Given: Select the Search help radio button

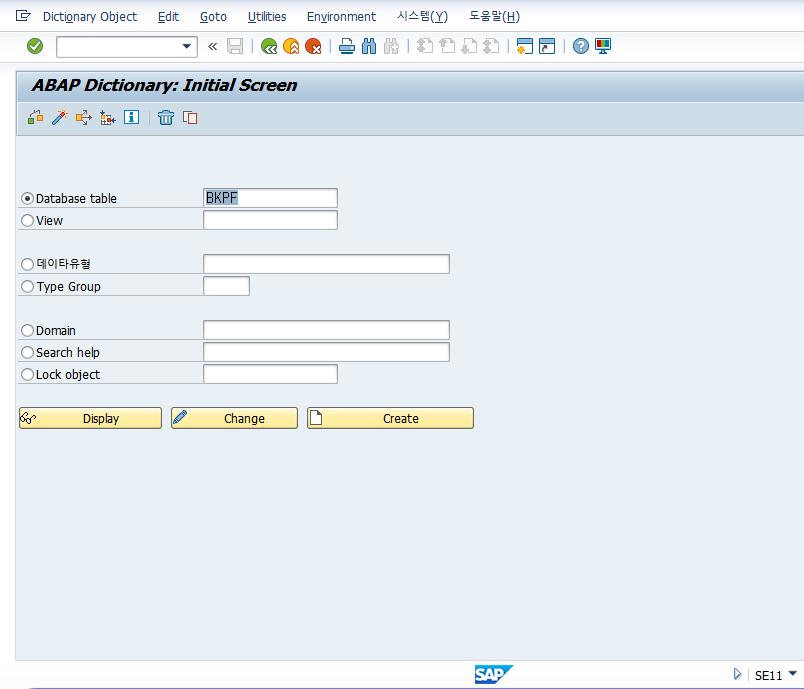Looking at the screenshot, I should tap(27, 352).
